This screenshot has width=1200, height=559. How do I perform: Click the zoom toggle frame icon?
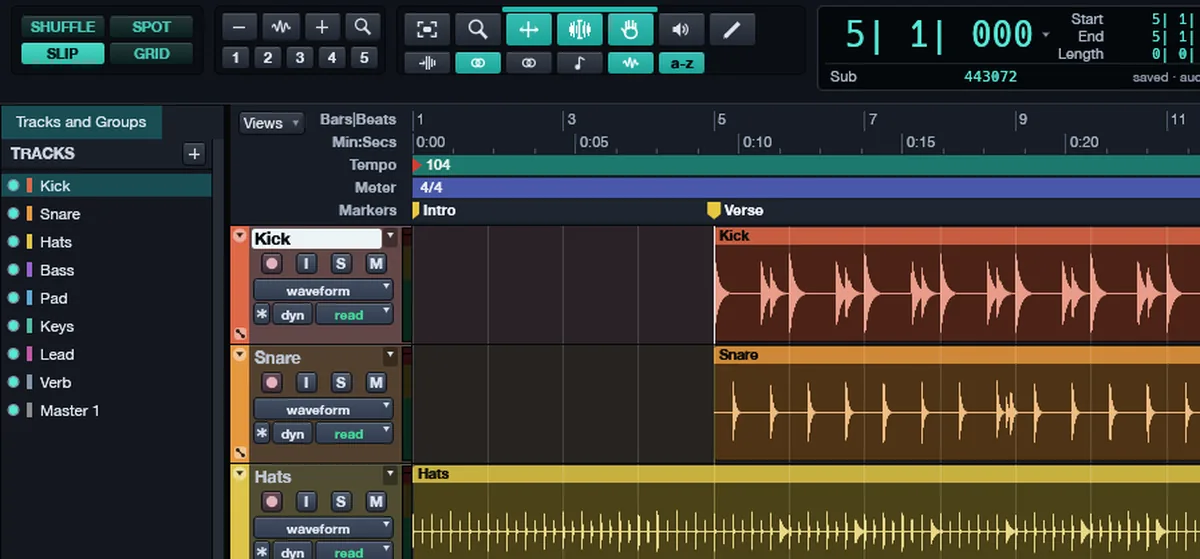(427, 30)
